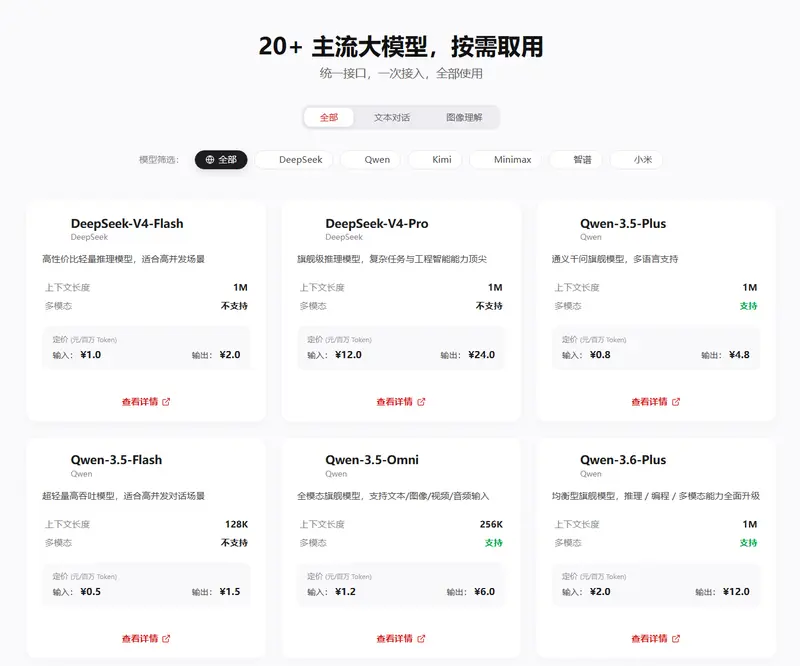Click the external-link icon on the Qwen-3.5-Omni card
800x666 pixels.
pyautogui.click(x=421, y=639)
